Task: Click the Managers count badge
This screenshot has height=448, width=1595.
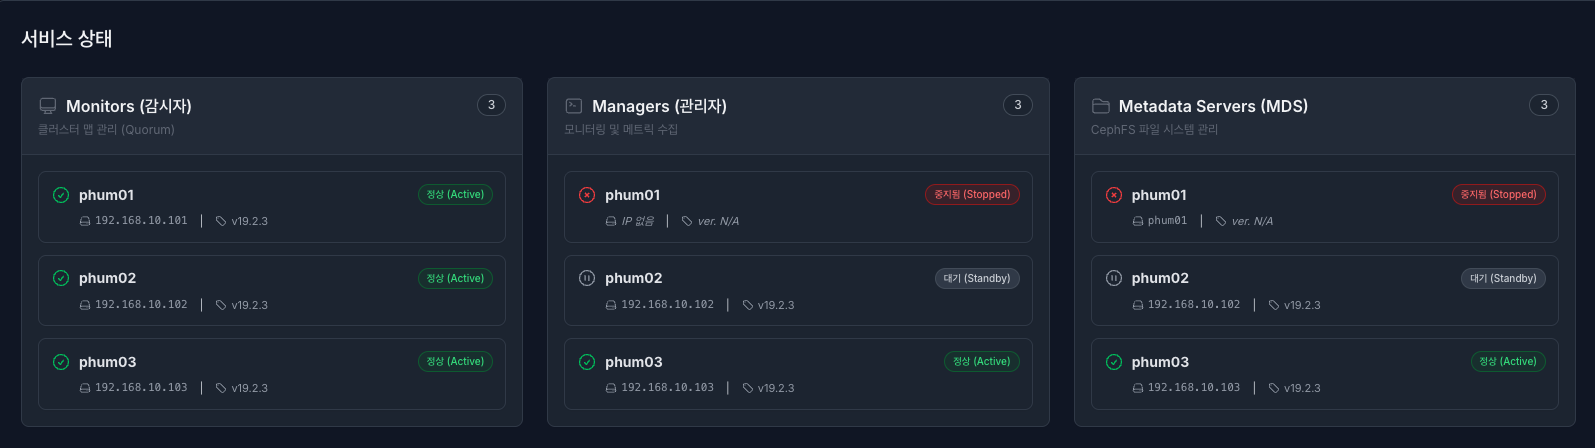Action: (x=1017, y=105)
